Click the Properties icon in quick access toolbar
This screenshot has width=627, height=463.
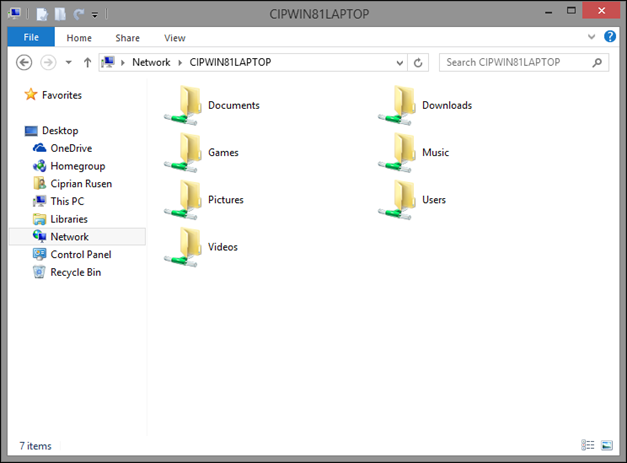[42, 14]
